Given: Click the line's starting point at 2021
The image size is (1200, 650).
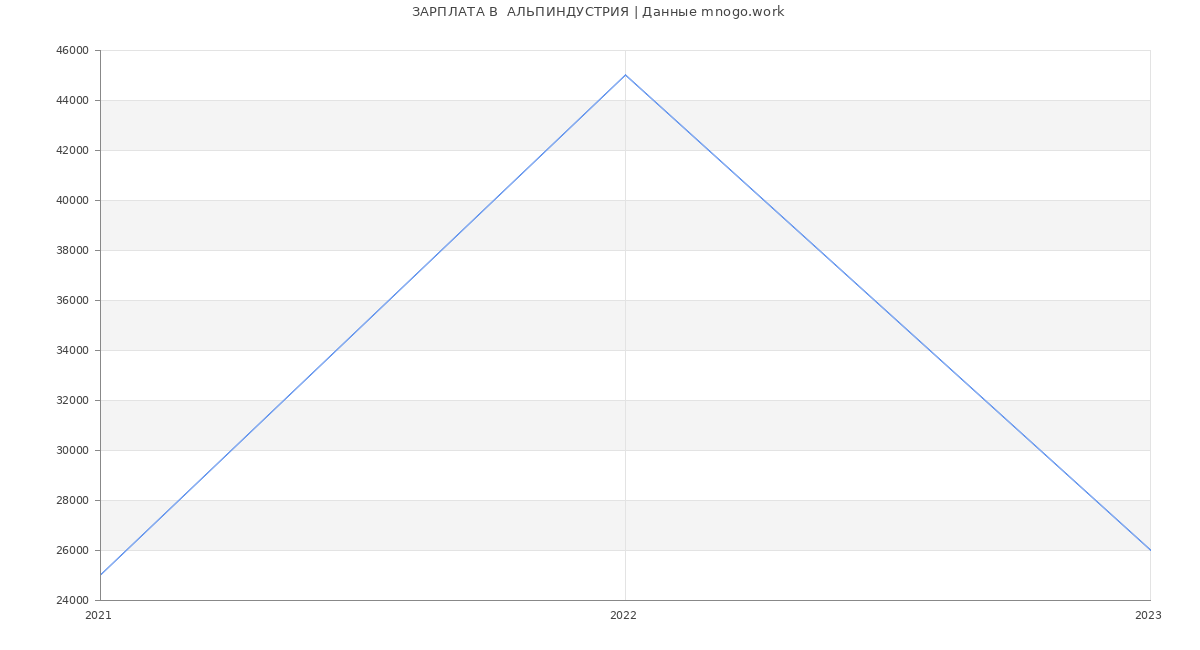Looking at the screenshot, I should (101, 575).
